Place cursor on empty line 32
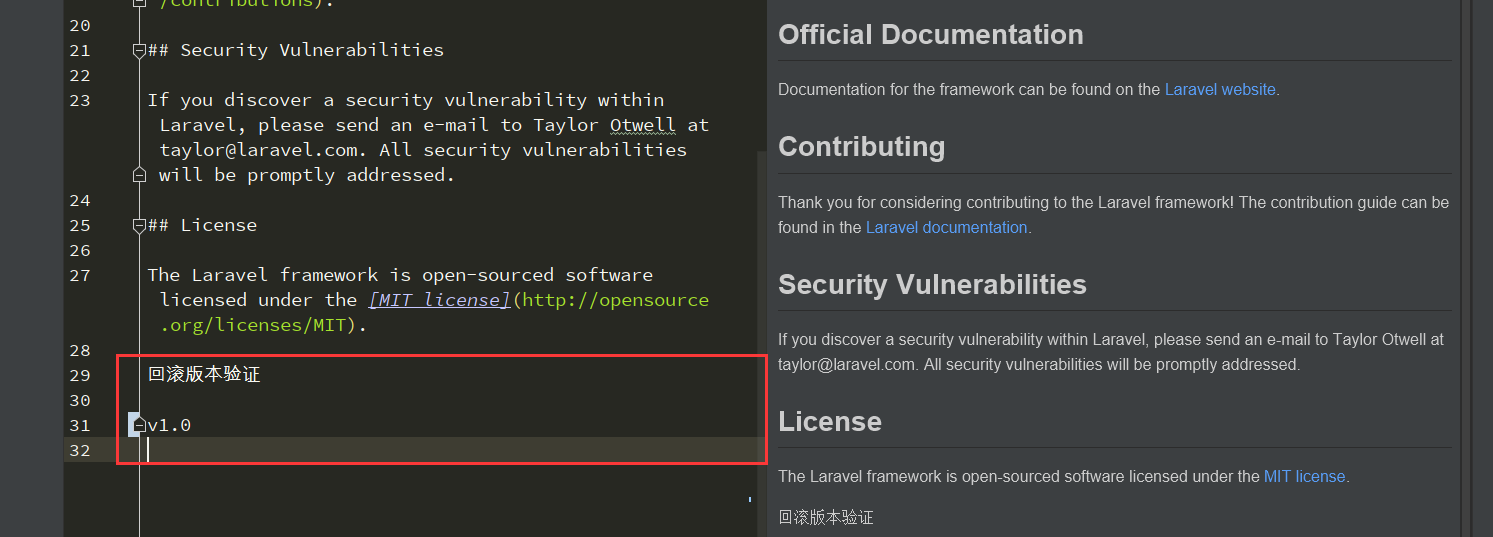 coord(450,450)
